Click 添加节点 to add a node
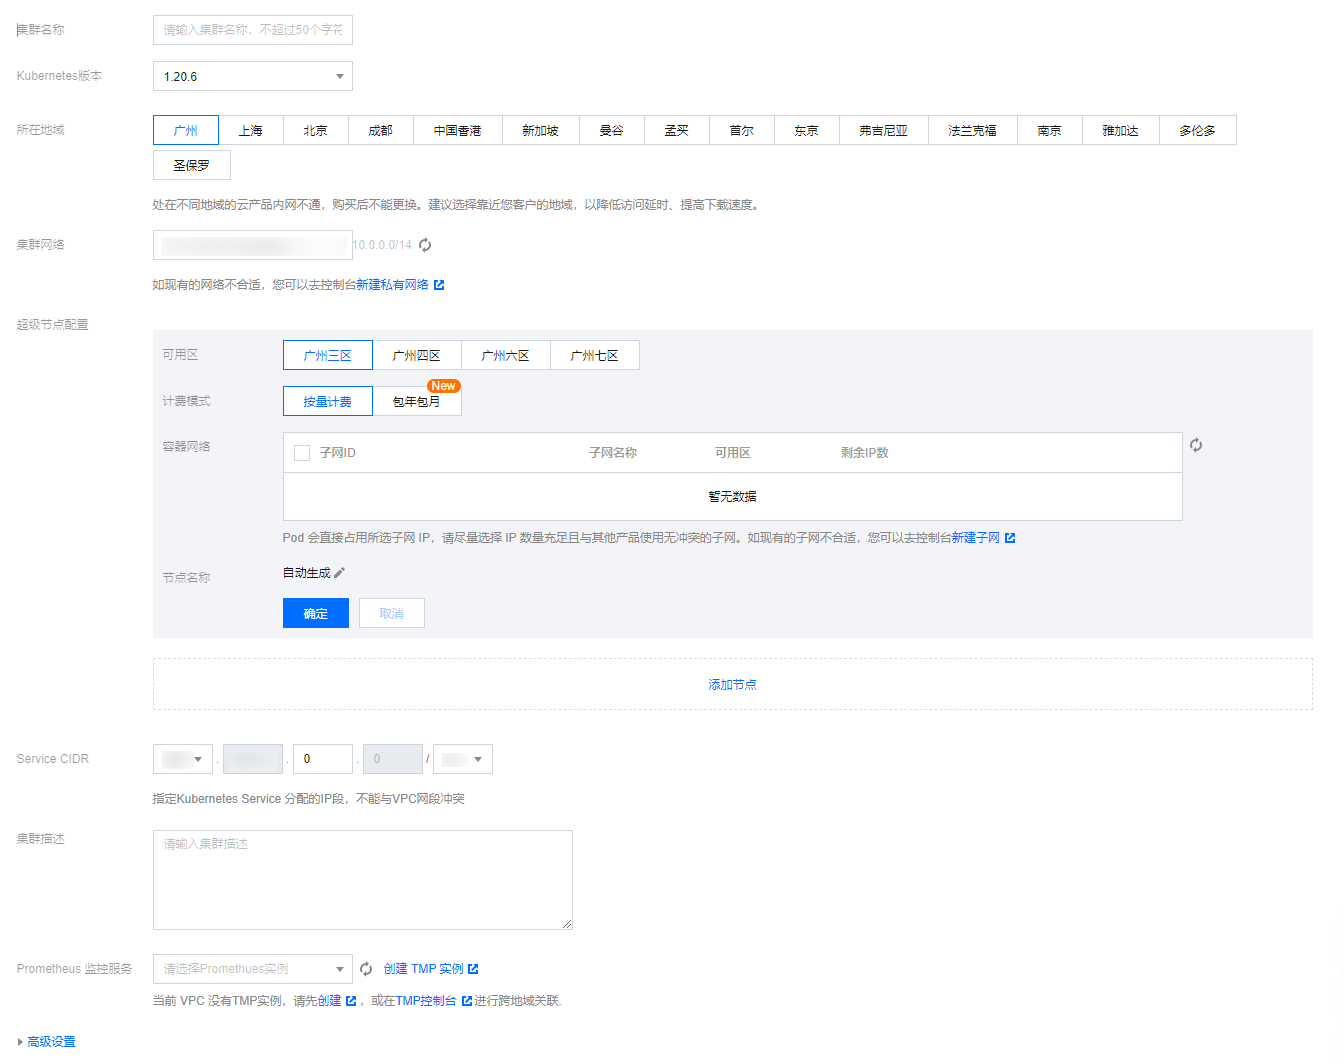Image resolution: width=1344 pixels, height=1063 pixels. 732,684
